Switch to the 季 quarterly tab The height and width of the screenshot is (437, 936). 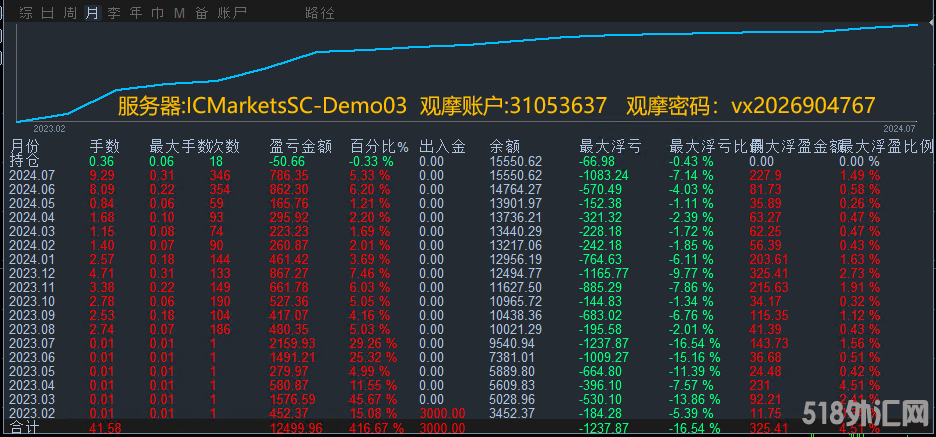[114, 13]
